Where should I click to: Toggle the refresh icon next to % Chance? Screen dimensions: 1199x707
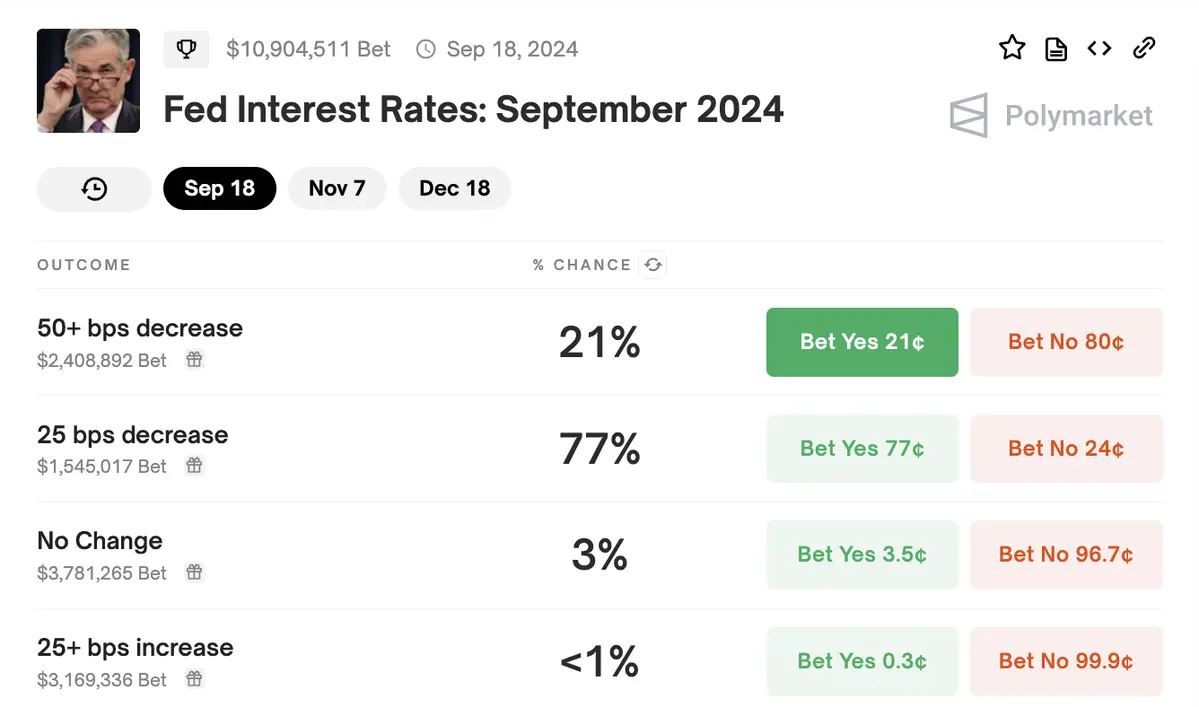click(x=654, y=265)
